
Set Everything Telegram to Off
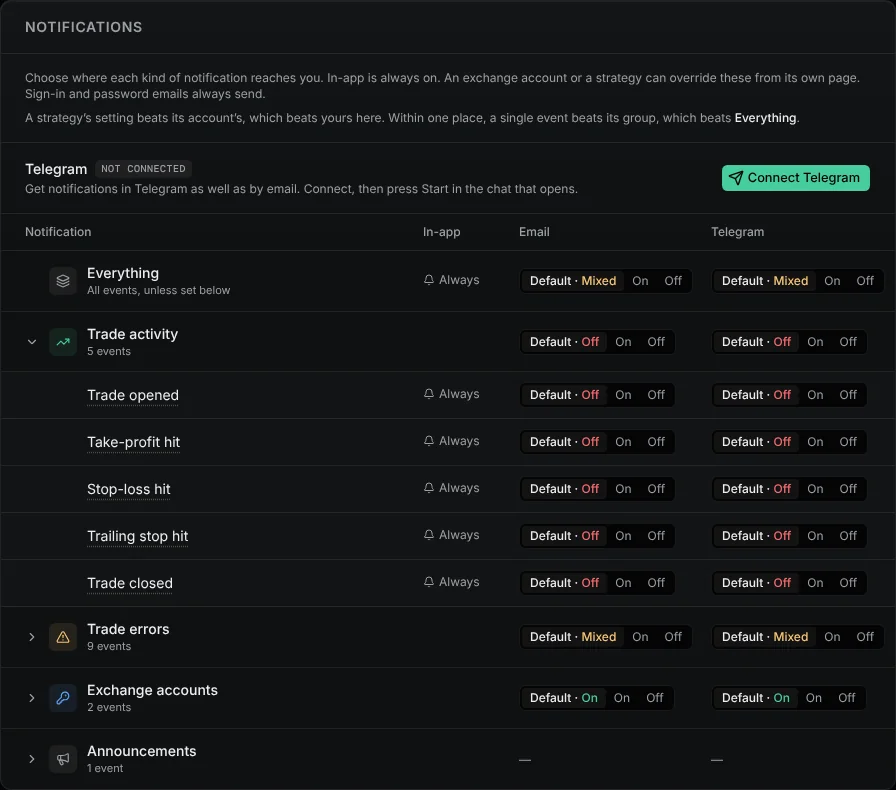[865, 281]
